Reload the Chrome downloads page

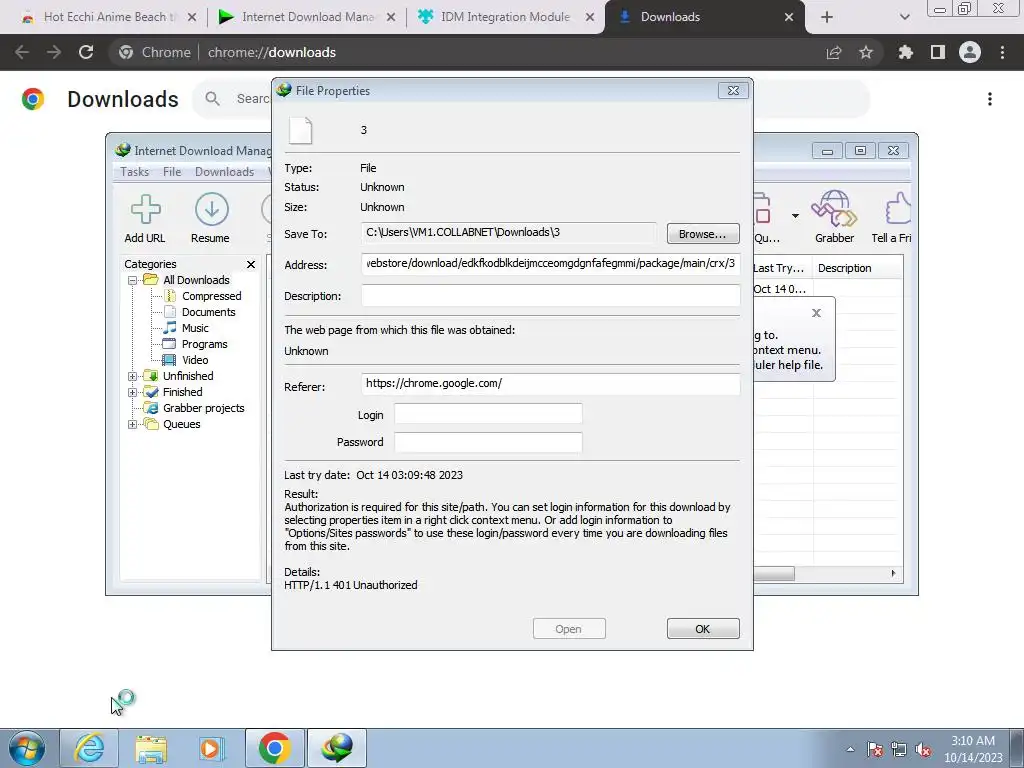(86, 52)
